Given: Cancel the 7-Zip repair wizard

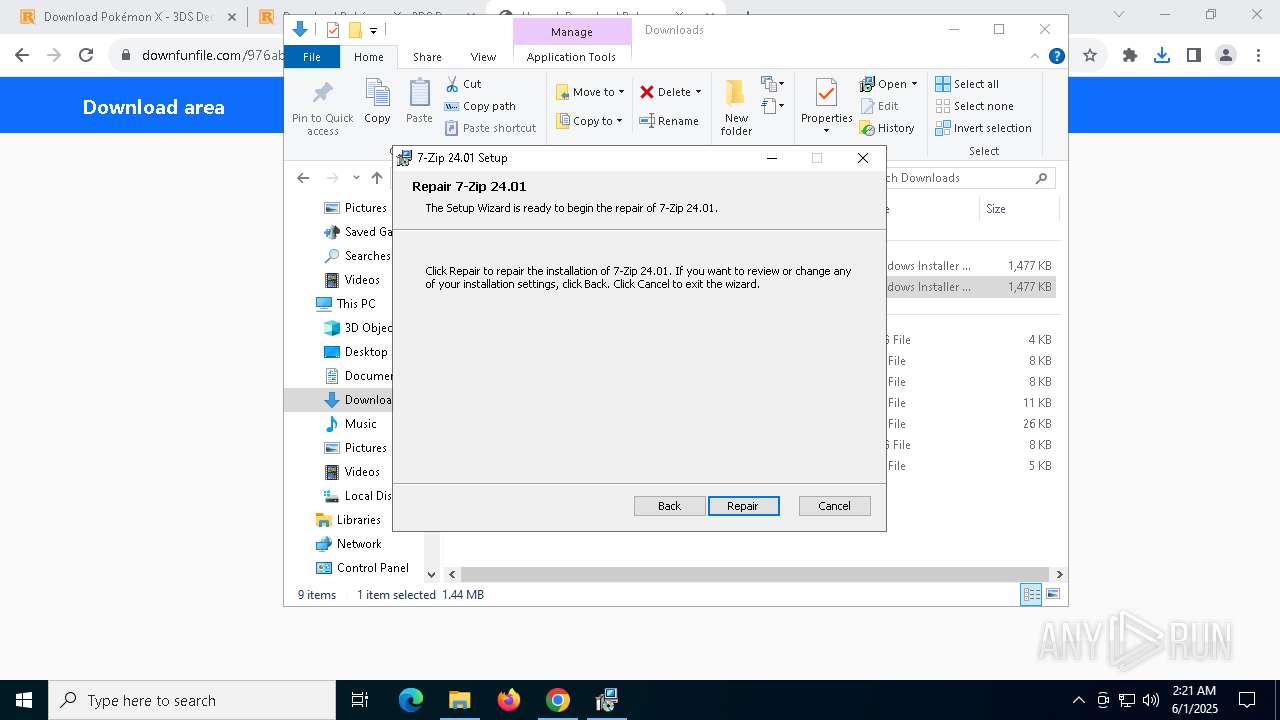Looking at the screenshot, I should [x=834, y=506].
